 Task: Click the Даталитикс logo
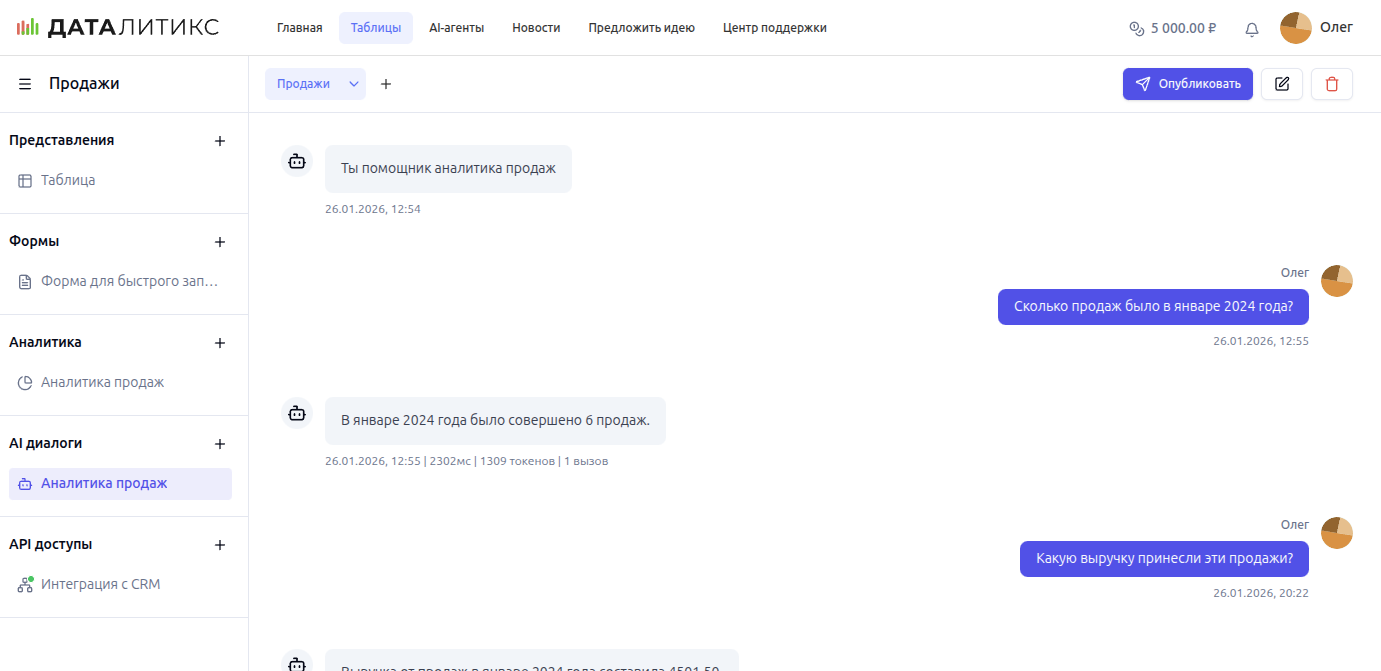point(118,28)
